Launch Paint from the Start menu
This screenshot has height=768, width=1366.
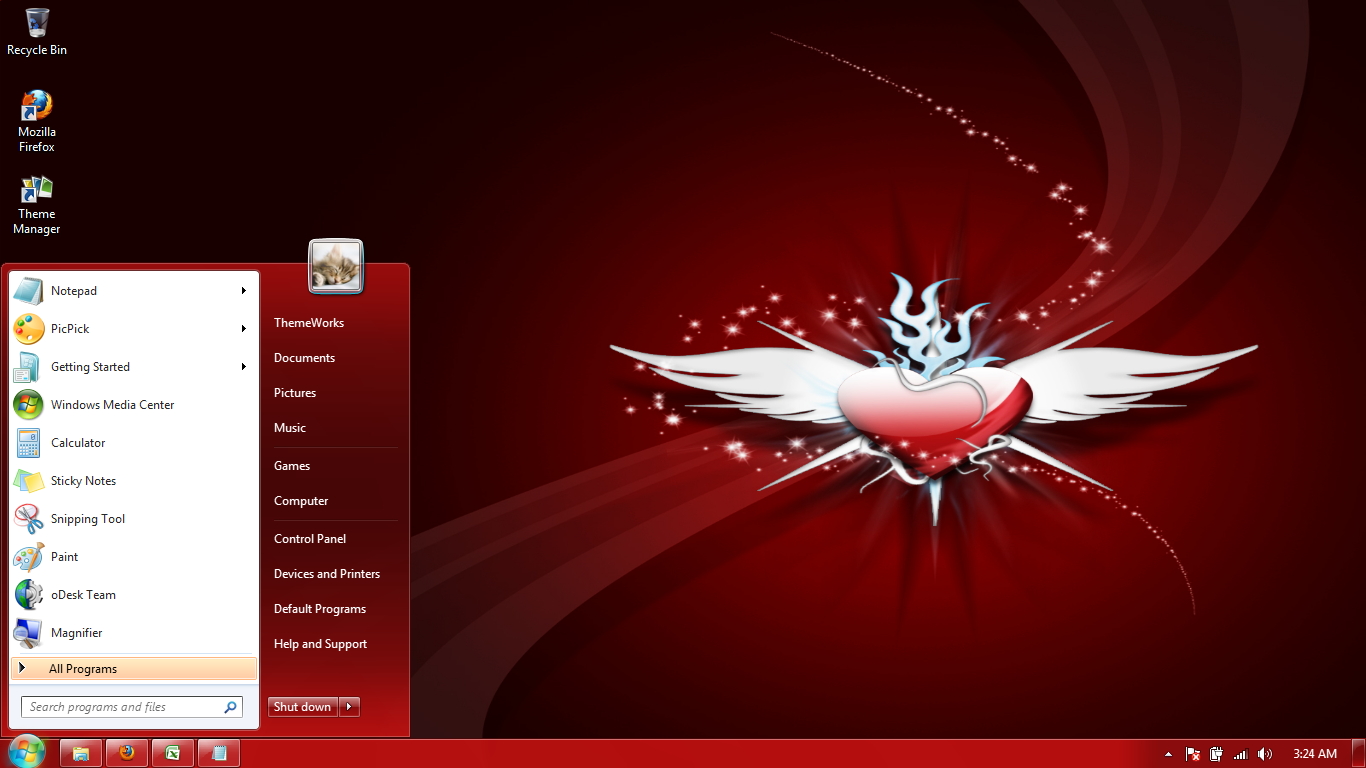pos(64,556)
